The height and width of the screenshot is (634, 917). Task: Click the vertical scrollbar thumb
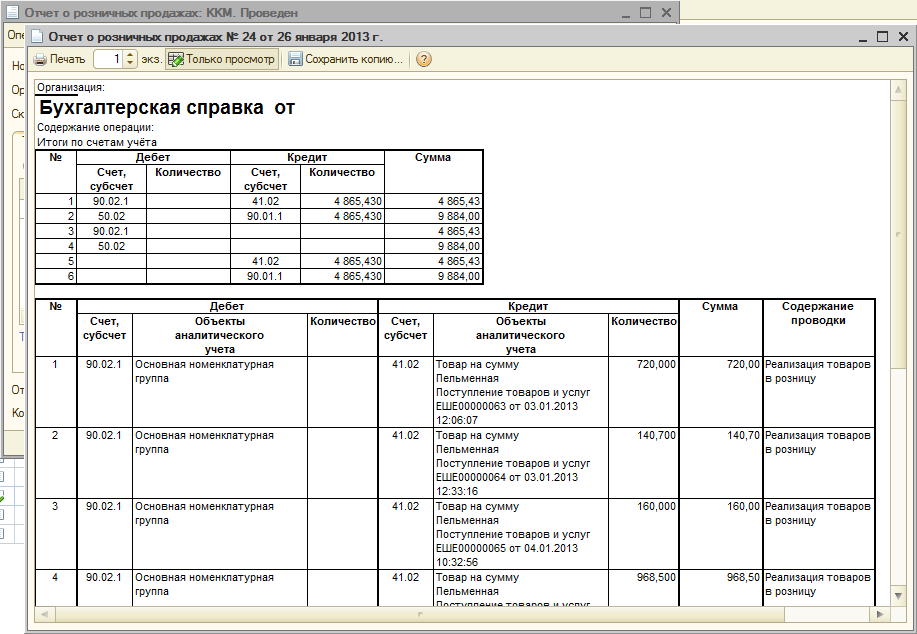[x=898, y=234]
